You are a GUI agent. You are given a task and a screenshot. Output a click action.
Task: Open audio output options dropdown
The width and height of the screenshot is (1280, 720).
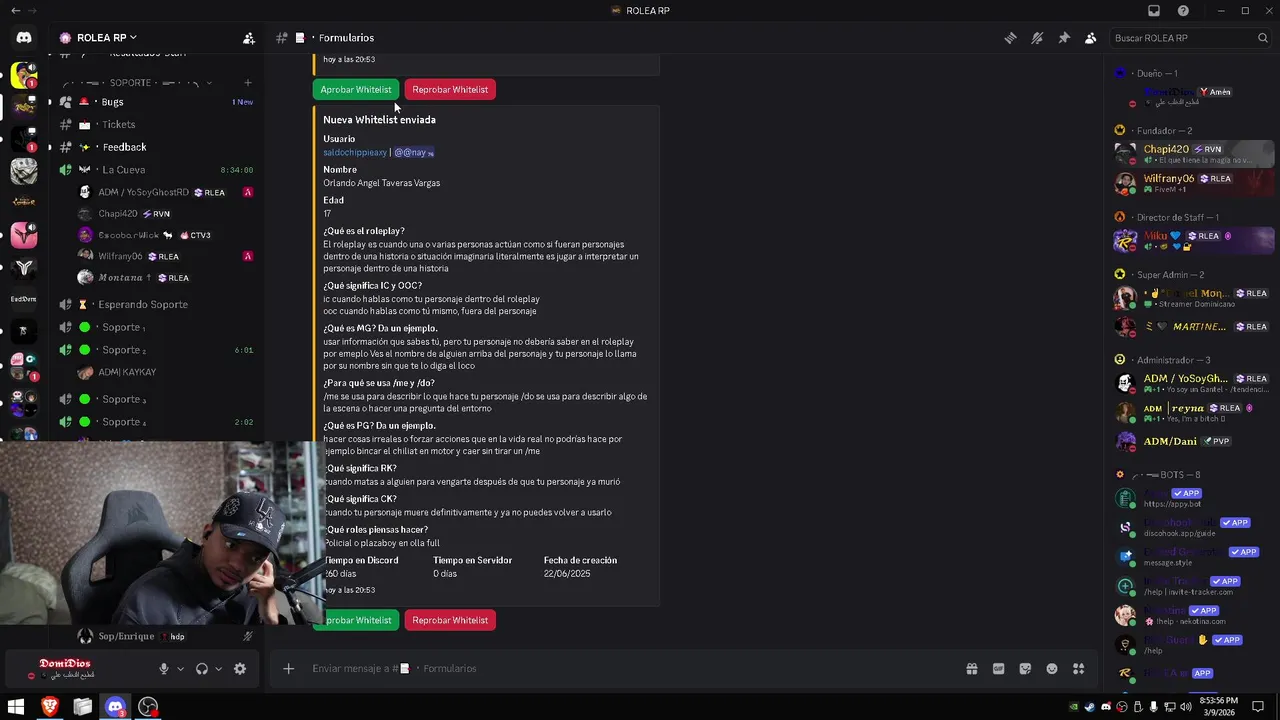click(x=218, y=669)
